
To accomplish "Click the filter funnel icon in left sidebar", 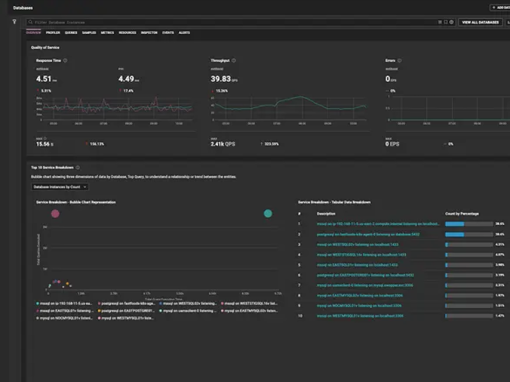I will click(14, 22).
